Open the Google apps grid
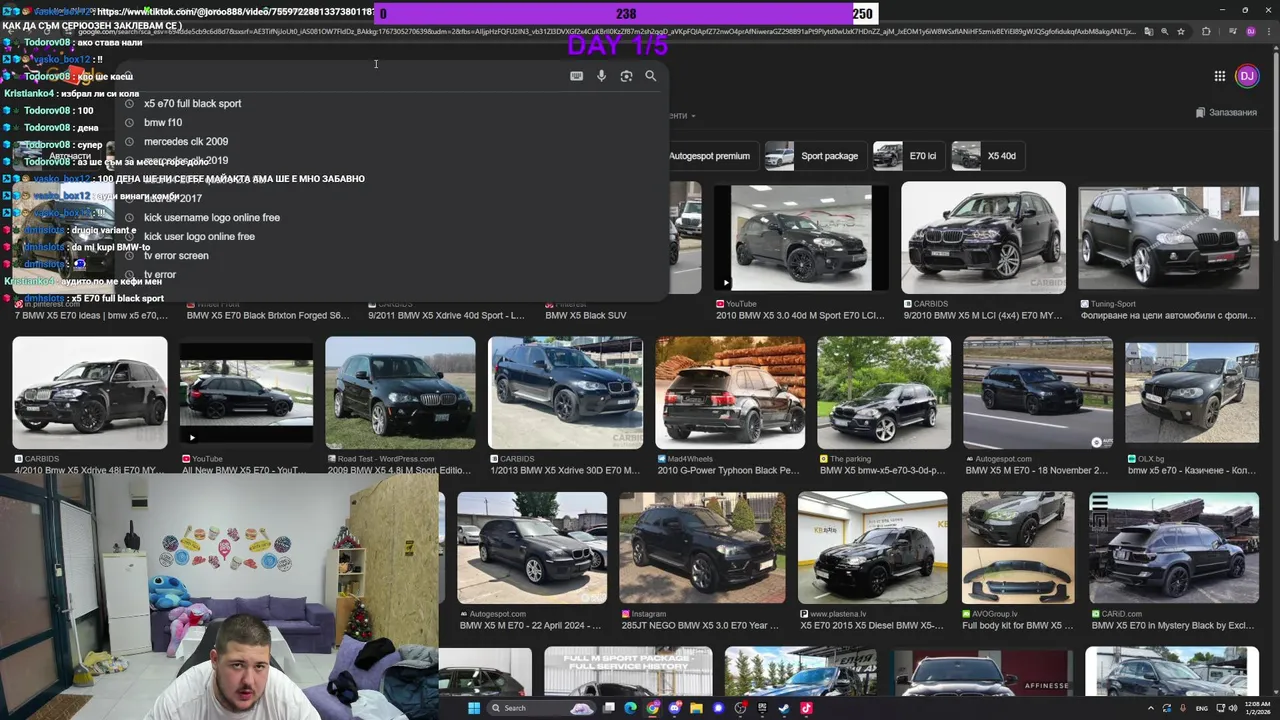Screen dimensions: 1280x720 pyautogui.click(x=1220, y=76)
